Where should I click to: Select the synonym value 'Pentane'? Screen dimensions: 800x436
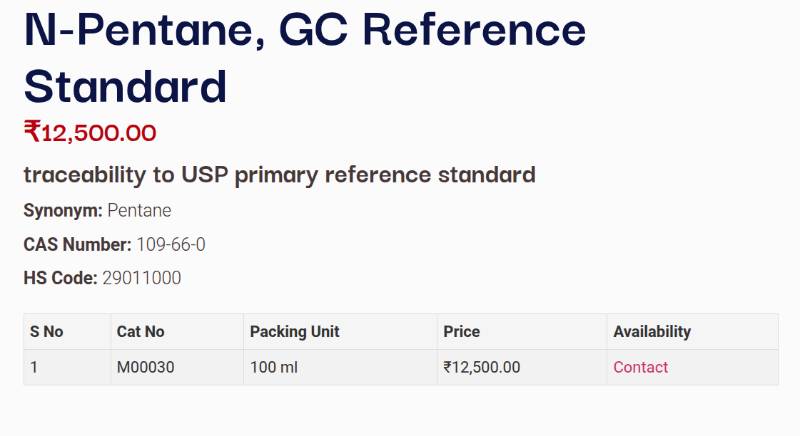click(139, 211)
